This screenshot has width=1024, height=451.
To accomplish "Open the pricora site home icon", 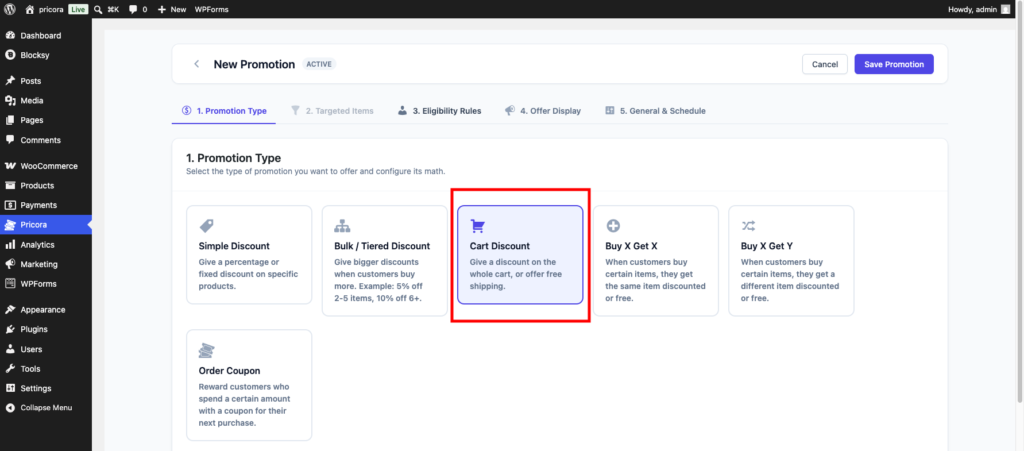I will pos(29,10).
